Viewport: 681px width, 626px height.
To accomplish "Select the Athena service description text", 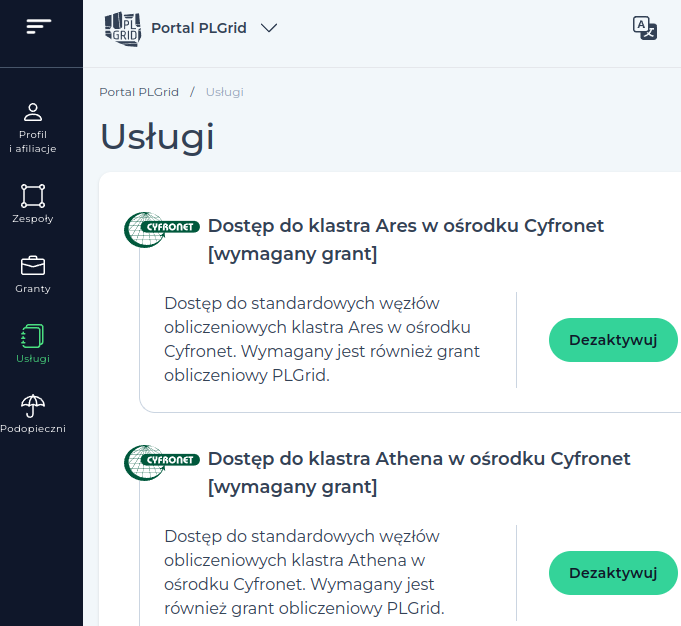I will (x=304, y=572).
